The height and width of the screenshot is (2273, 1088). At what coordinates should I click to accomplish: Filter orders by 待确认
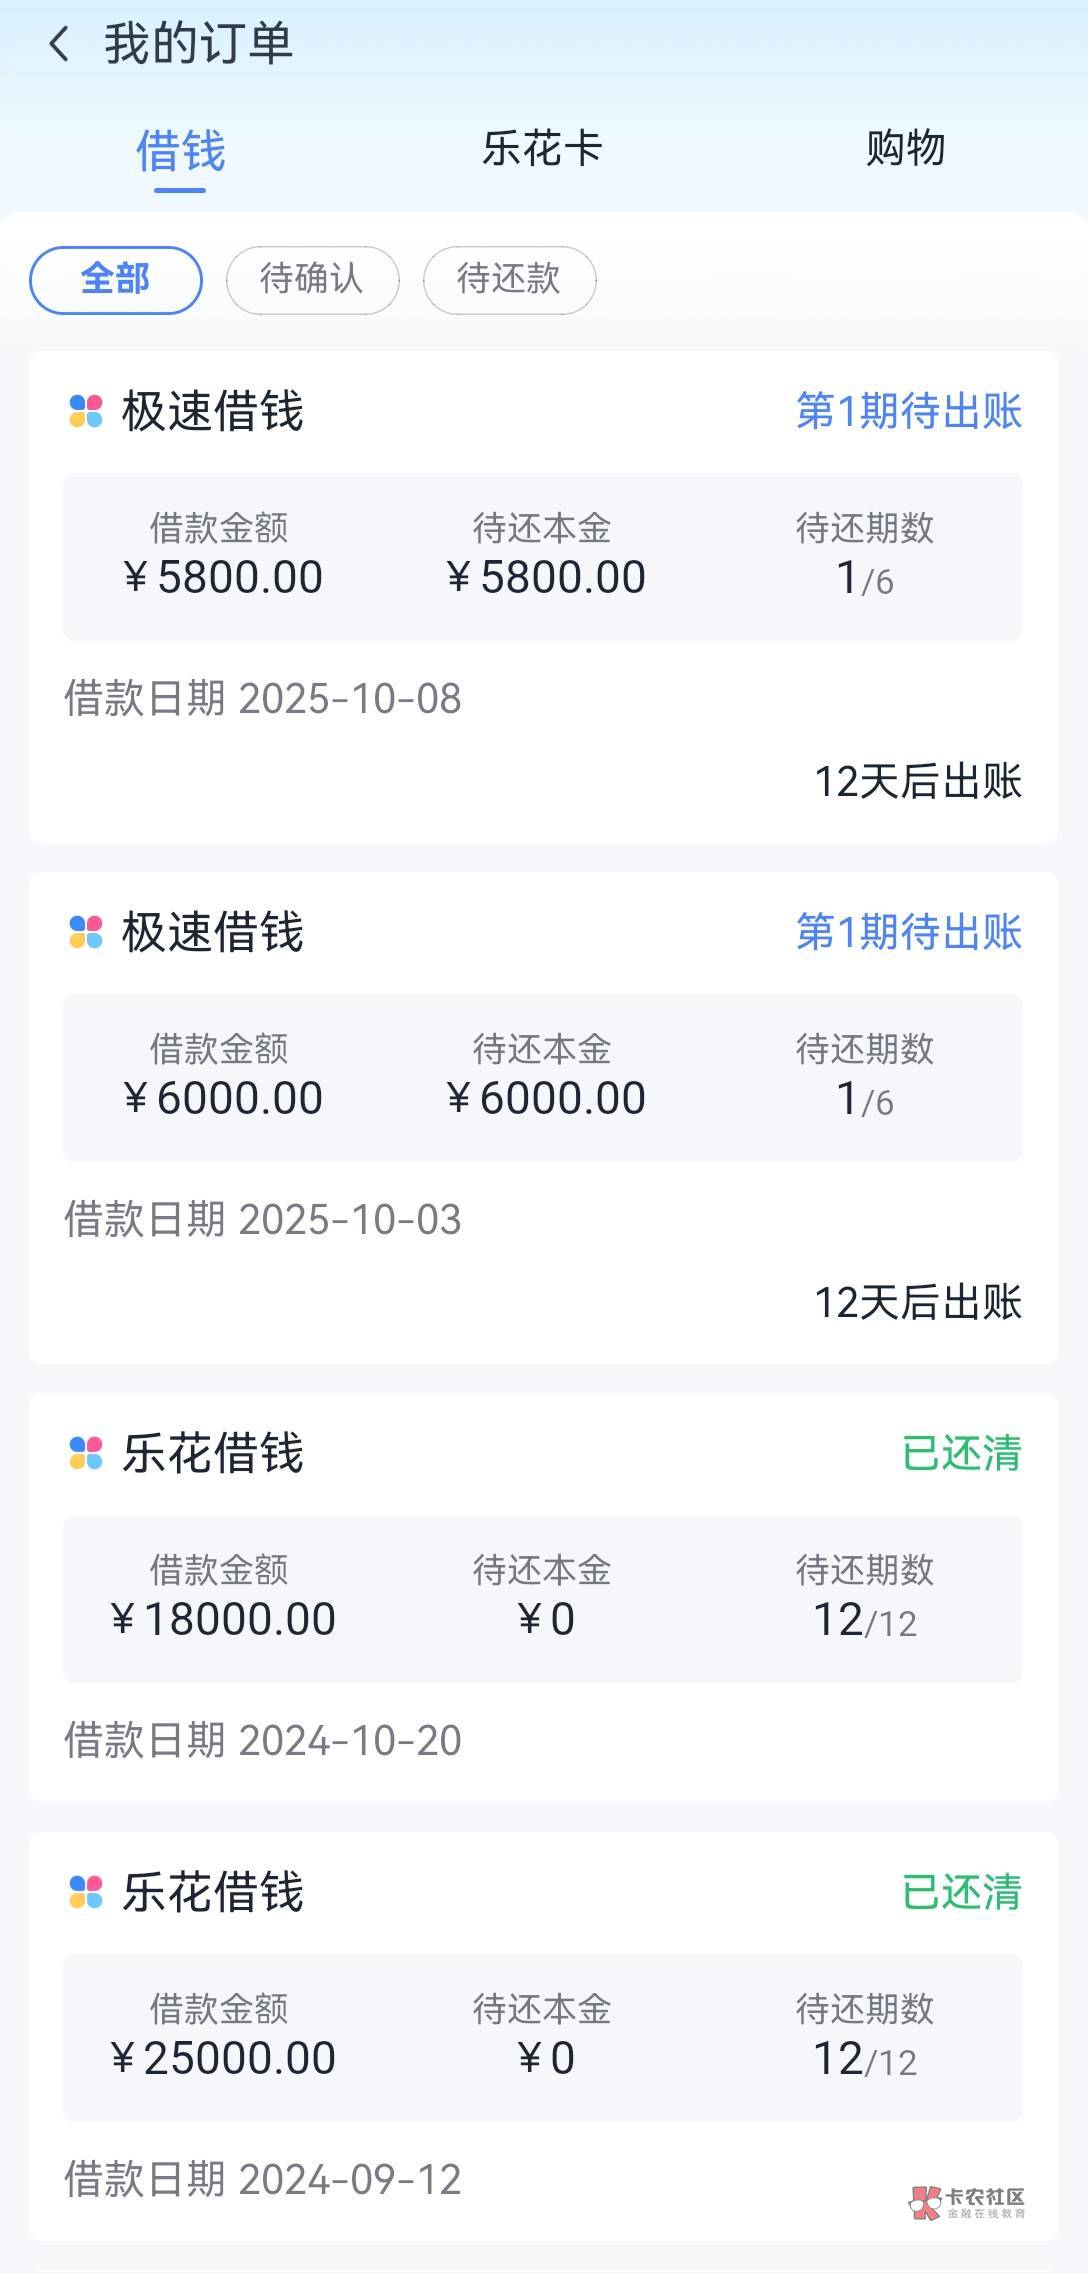(312, 279)
